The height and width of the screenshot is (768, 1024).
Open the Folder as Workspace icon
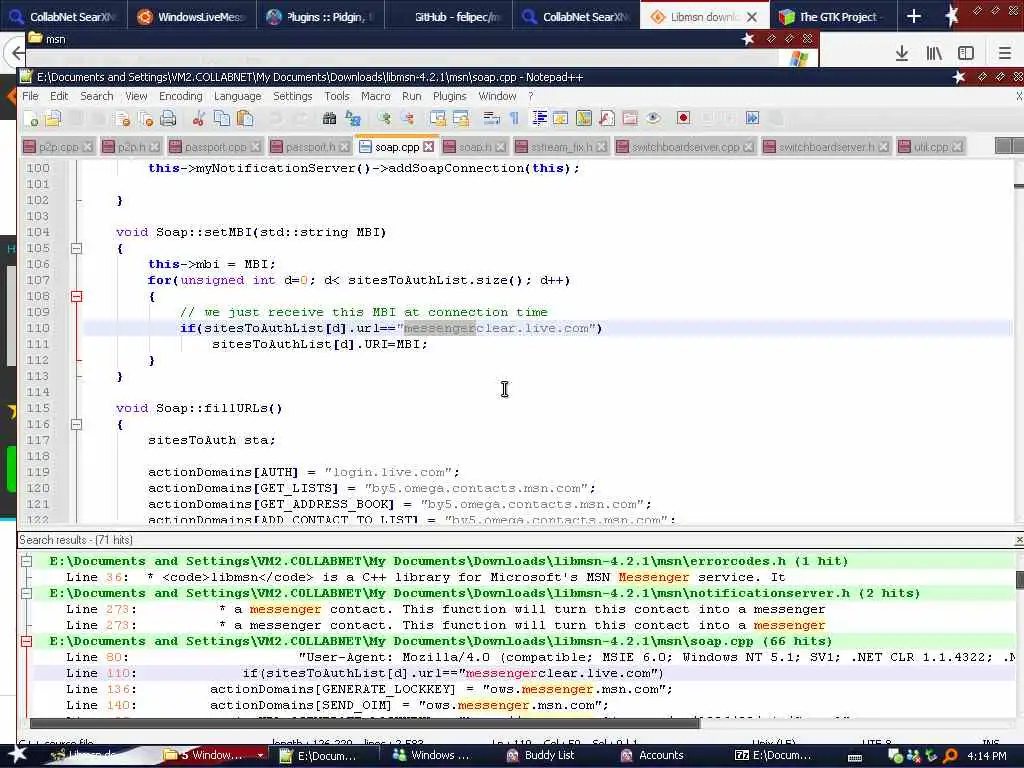(630, 118)
